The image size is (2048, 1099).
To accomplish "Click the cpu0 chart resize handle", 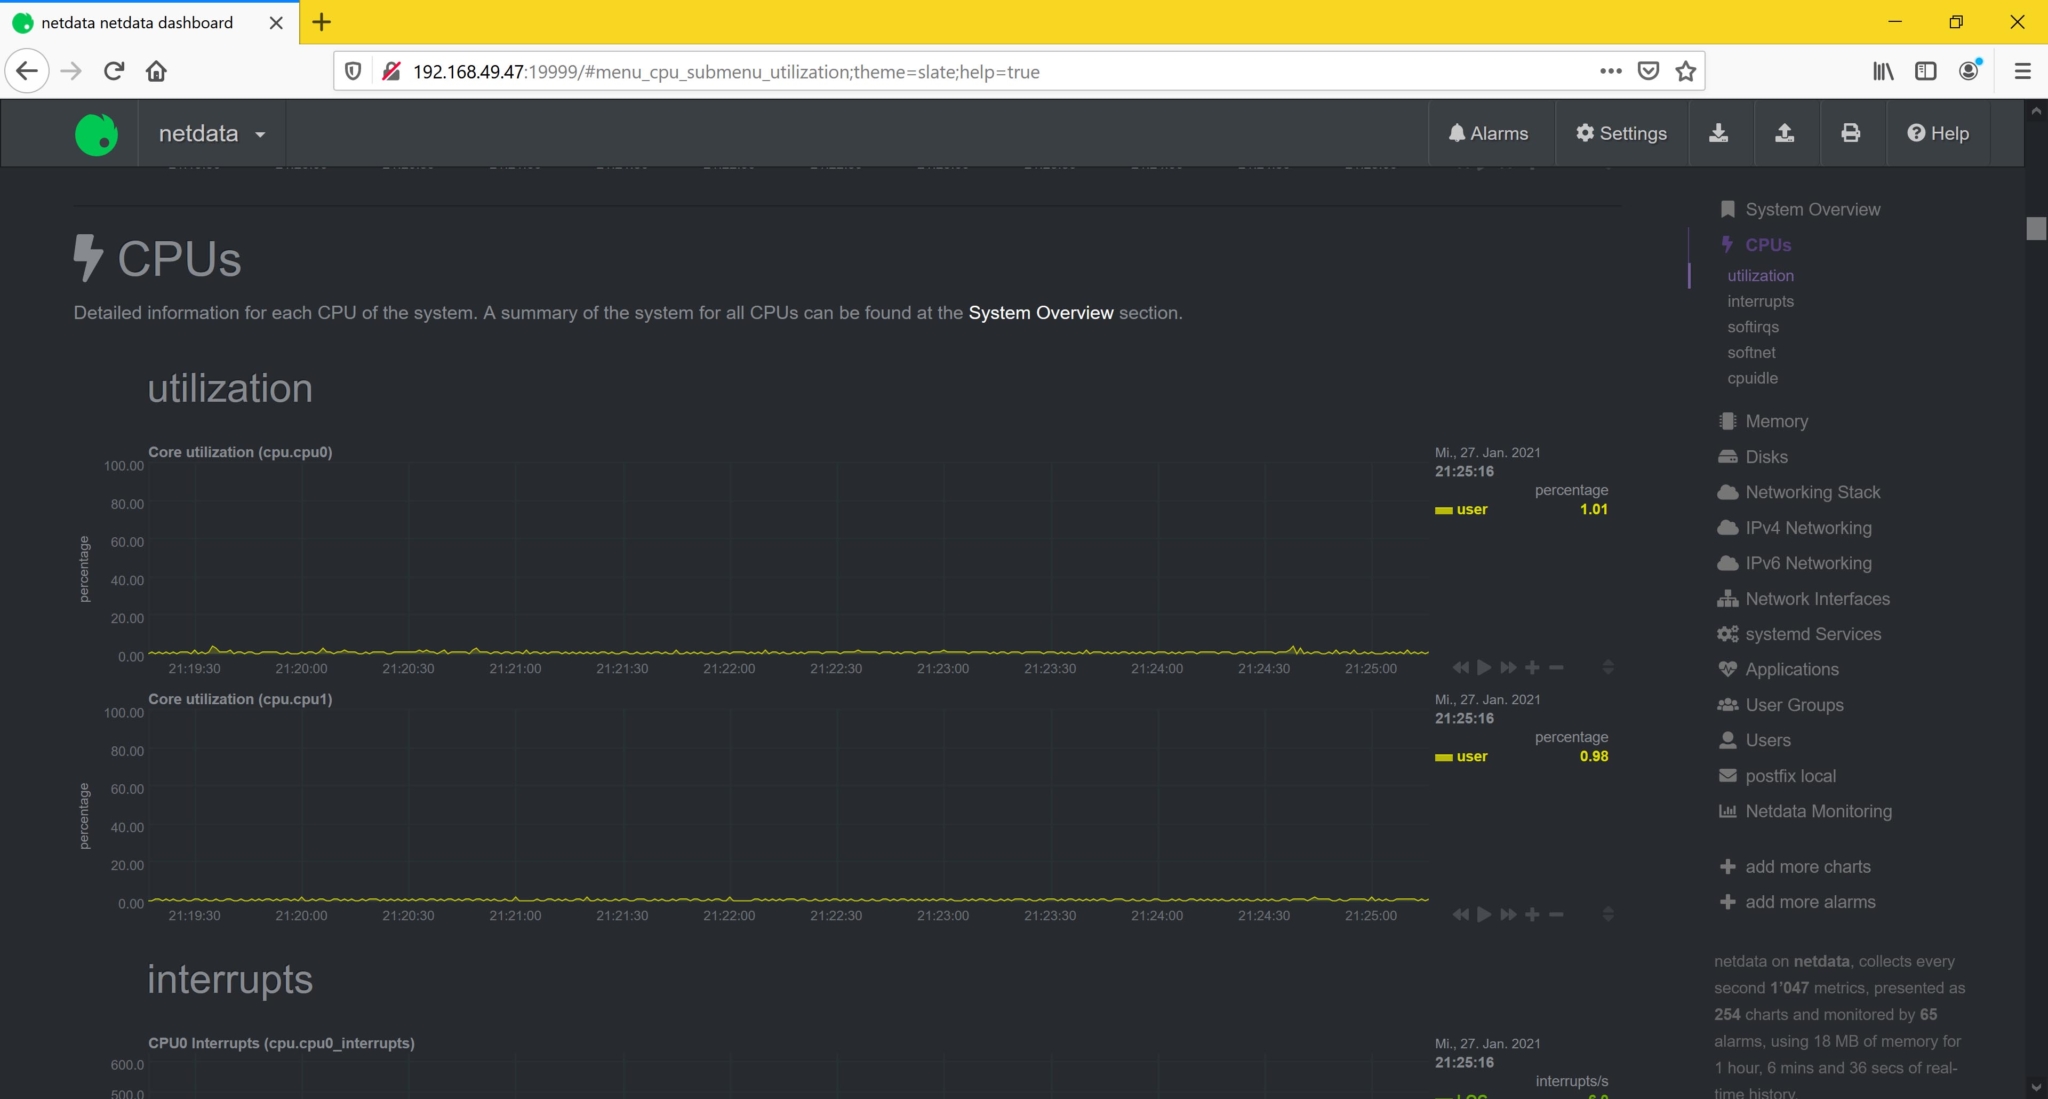I will (x=1608, y=667).
